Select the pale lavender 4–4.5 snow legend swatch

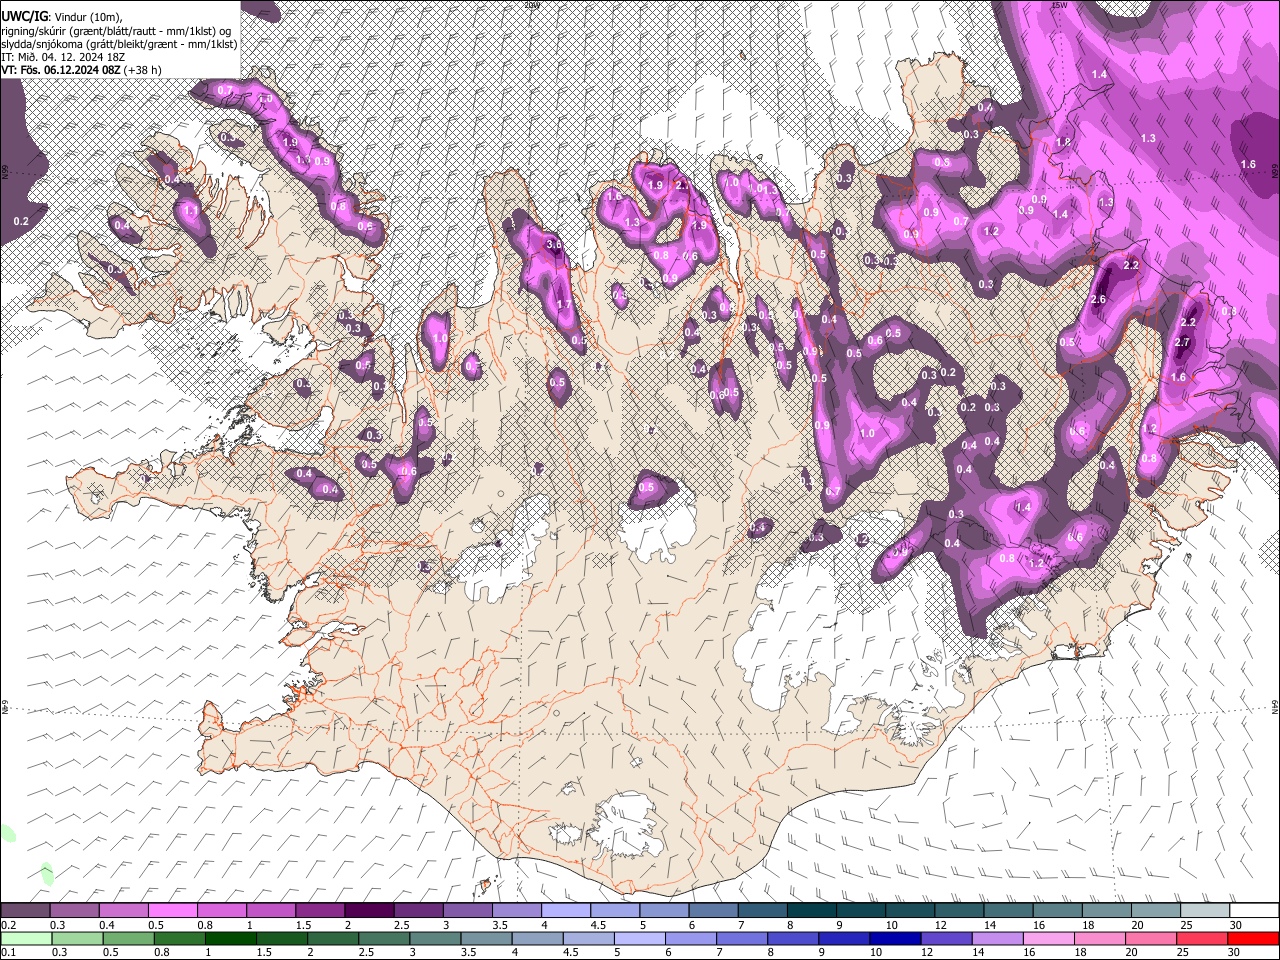point(565,910)
